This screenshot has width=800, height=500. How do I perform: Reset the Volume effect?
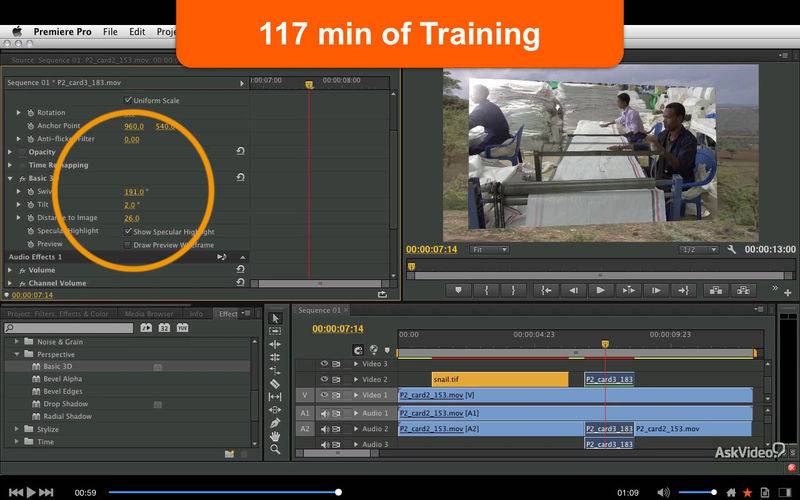click(x=240, y=269)
